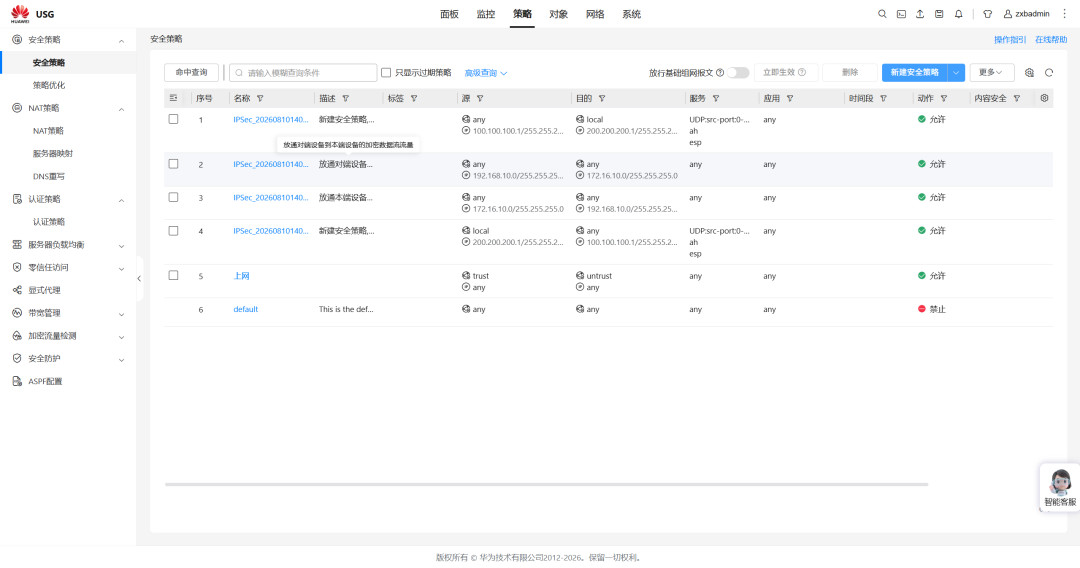Expand the 服务器负载均衡 sidebar group

[121, 246]
